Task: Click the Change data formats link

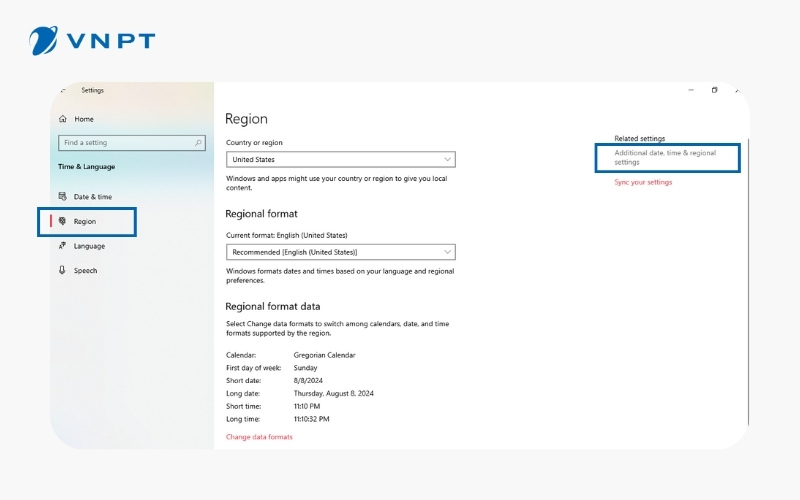Action: coord(259,437)
